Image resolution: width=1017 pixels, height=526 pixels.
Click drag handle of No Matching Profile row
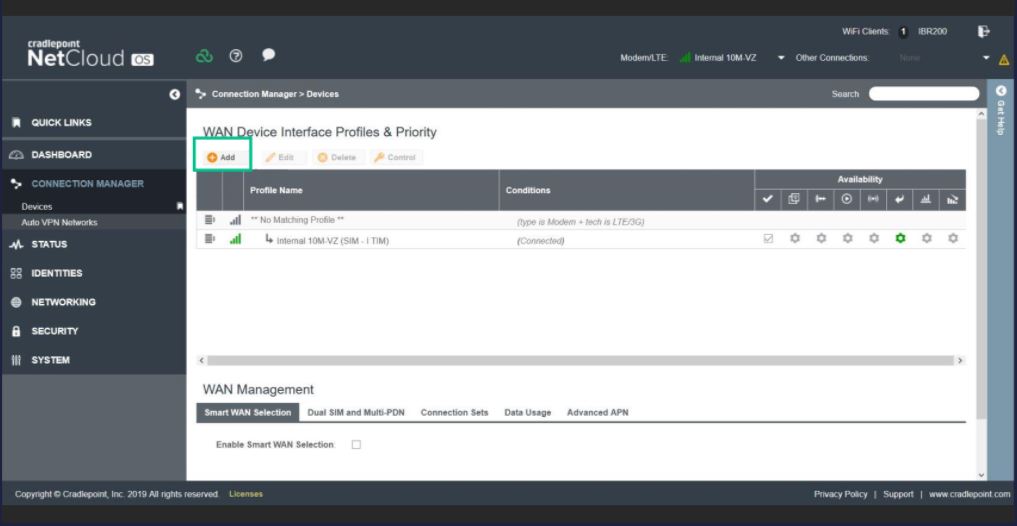tap(209, 220)
